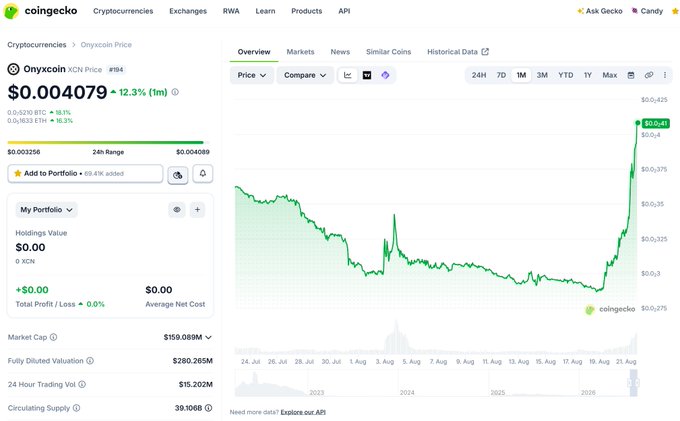This screenshot has width=680, height=421.
Task: Click the CoinGecko logo
Action: pyautogui.click(x=40, y=11)
